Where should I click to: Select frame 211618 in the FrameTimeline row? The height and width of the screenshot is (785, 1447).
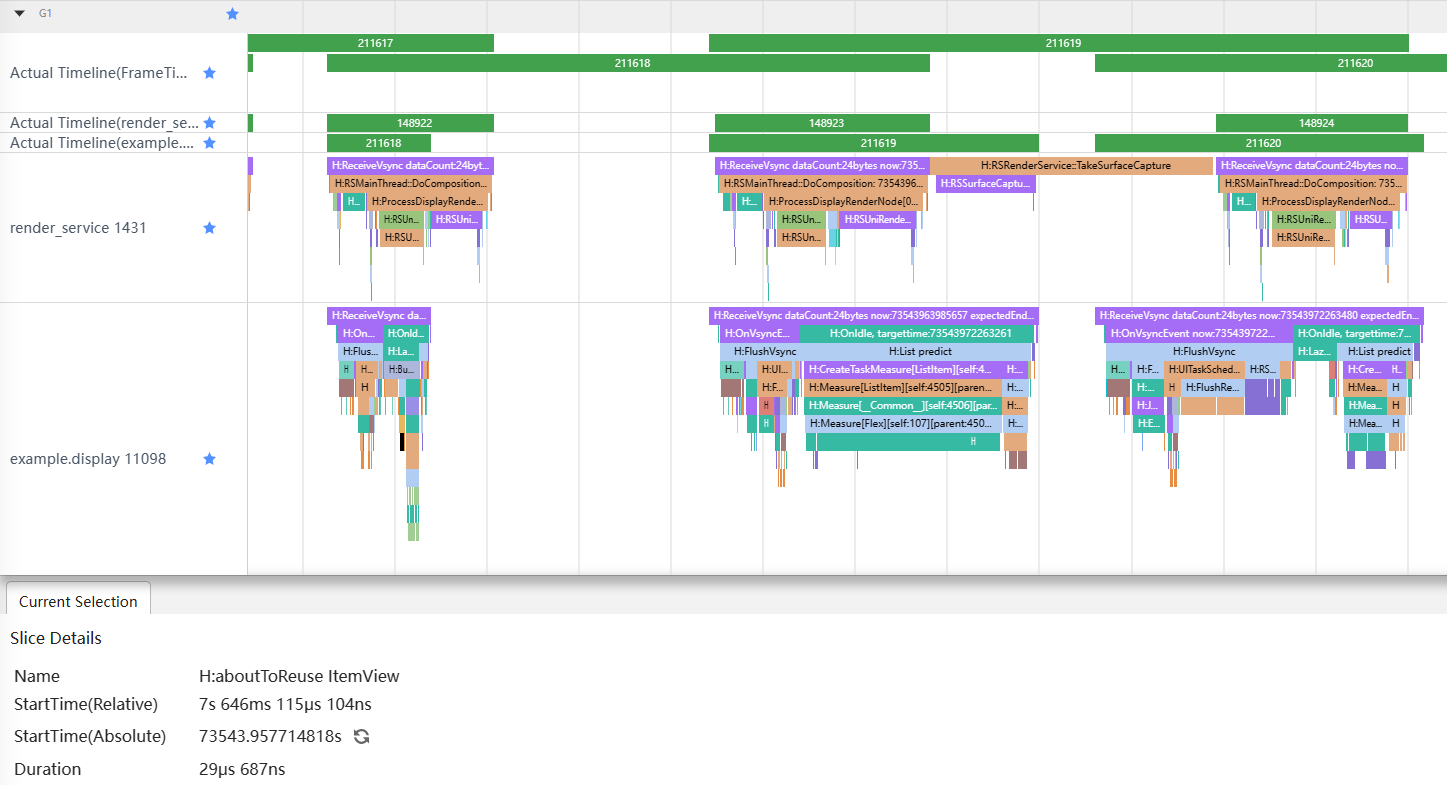pyautogui.click(x=628, y=63)
